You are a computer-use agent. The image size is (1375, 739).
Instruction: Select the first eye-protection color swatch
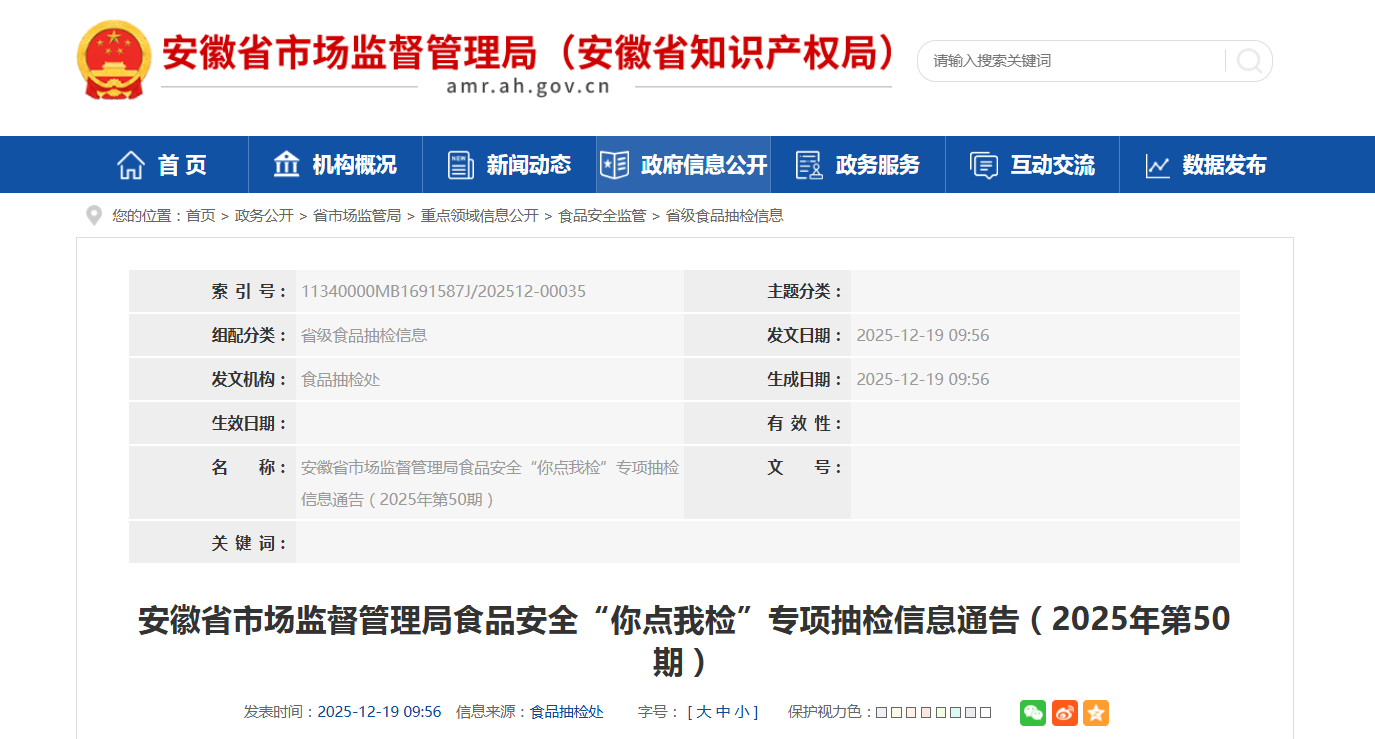(x=881, y=713)
